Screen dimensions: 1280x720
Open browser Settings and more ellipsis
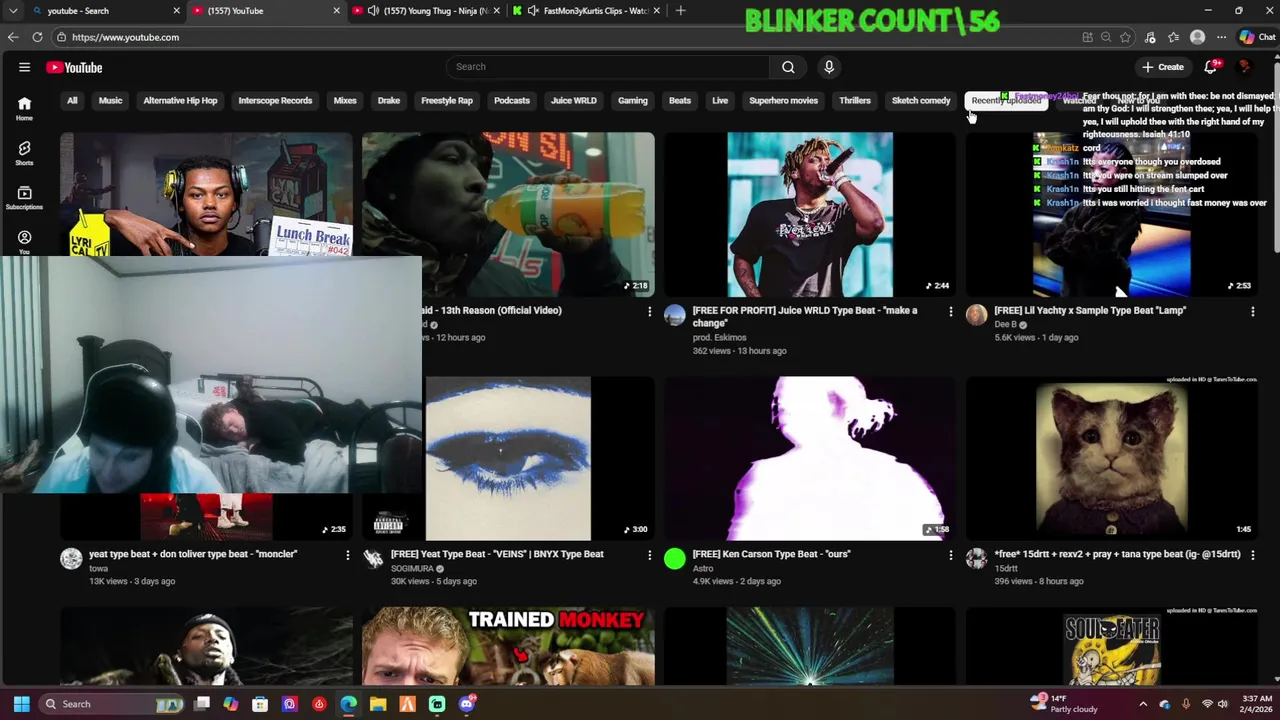(x=1221, y=37)
